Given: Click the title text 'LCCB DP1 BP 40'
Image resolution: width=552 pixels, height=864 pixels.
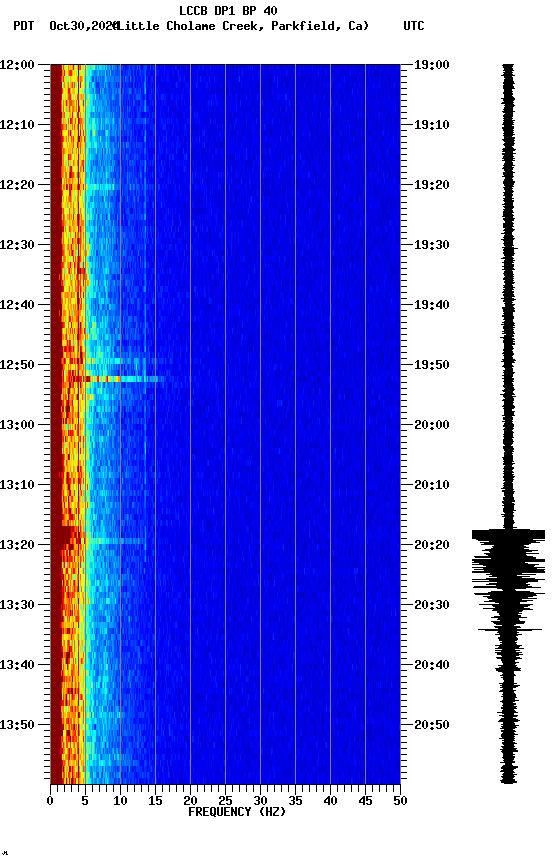Looking at the screenshot, I should (228, 10).
